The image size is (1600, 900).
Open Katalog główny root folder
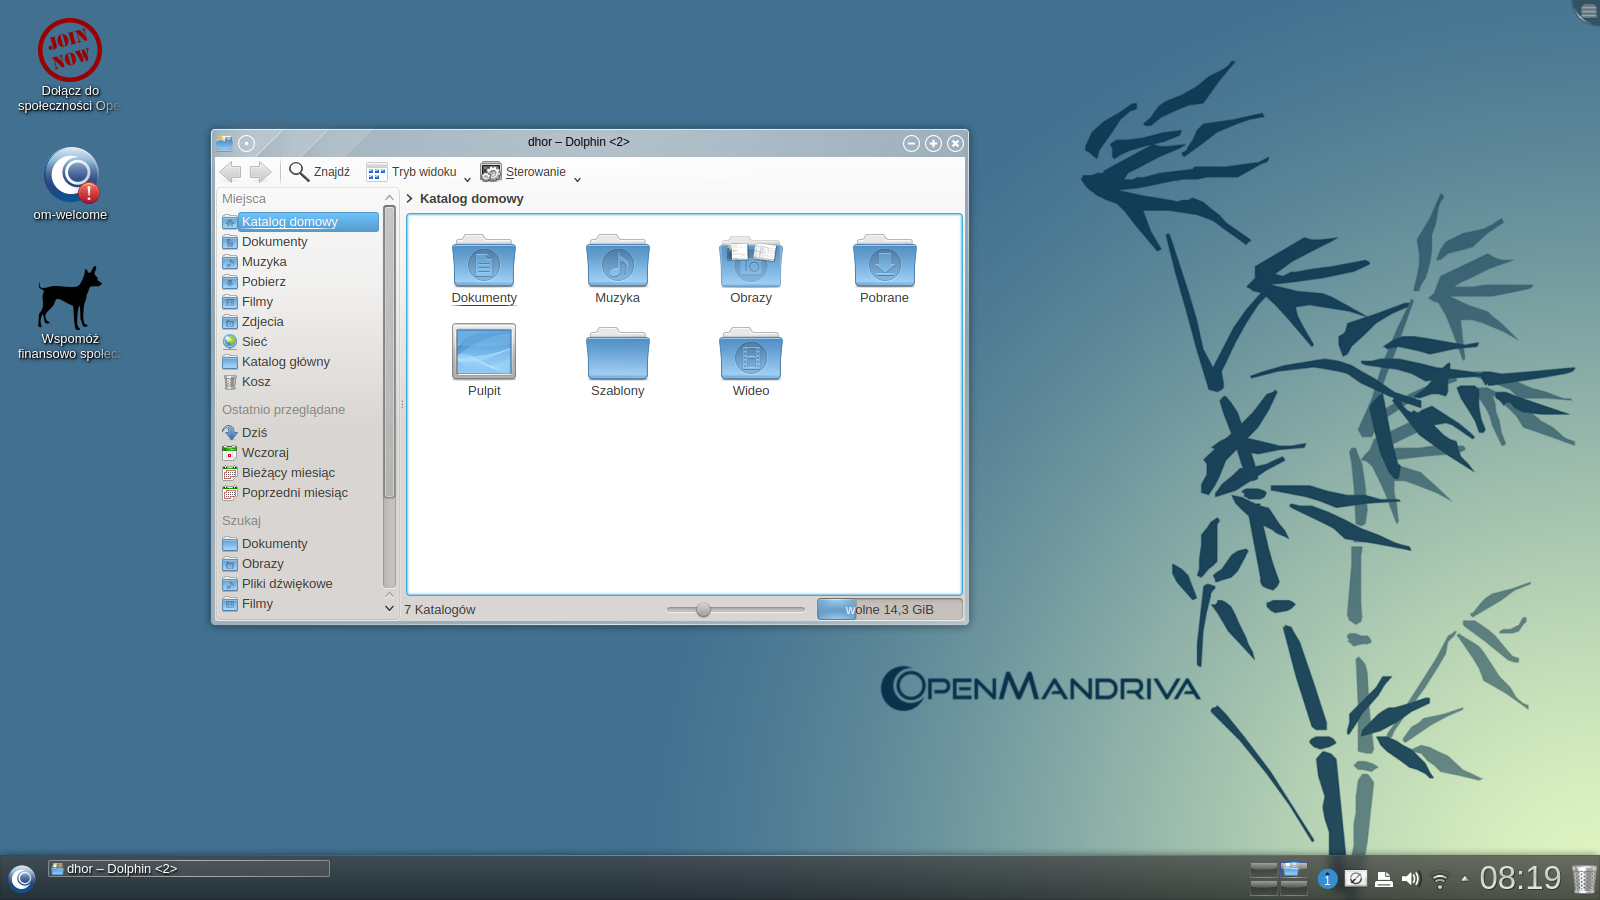(x=300, y=362)
